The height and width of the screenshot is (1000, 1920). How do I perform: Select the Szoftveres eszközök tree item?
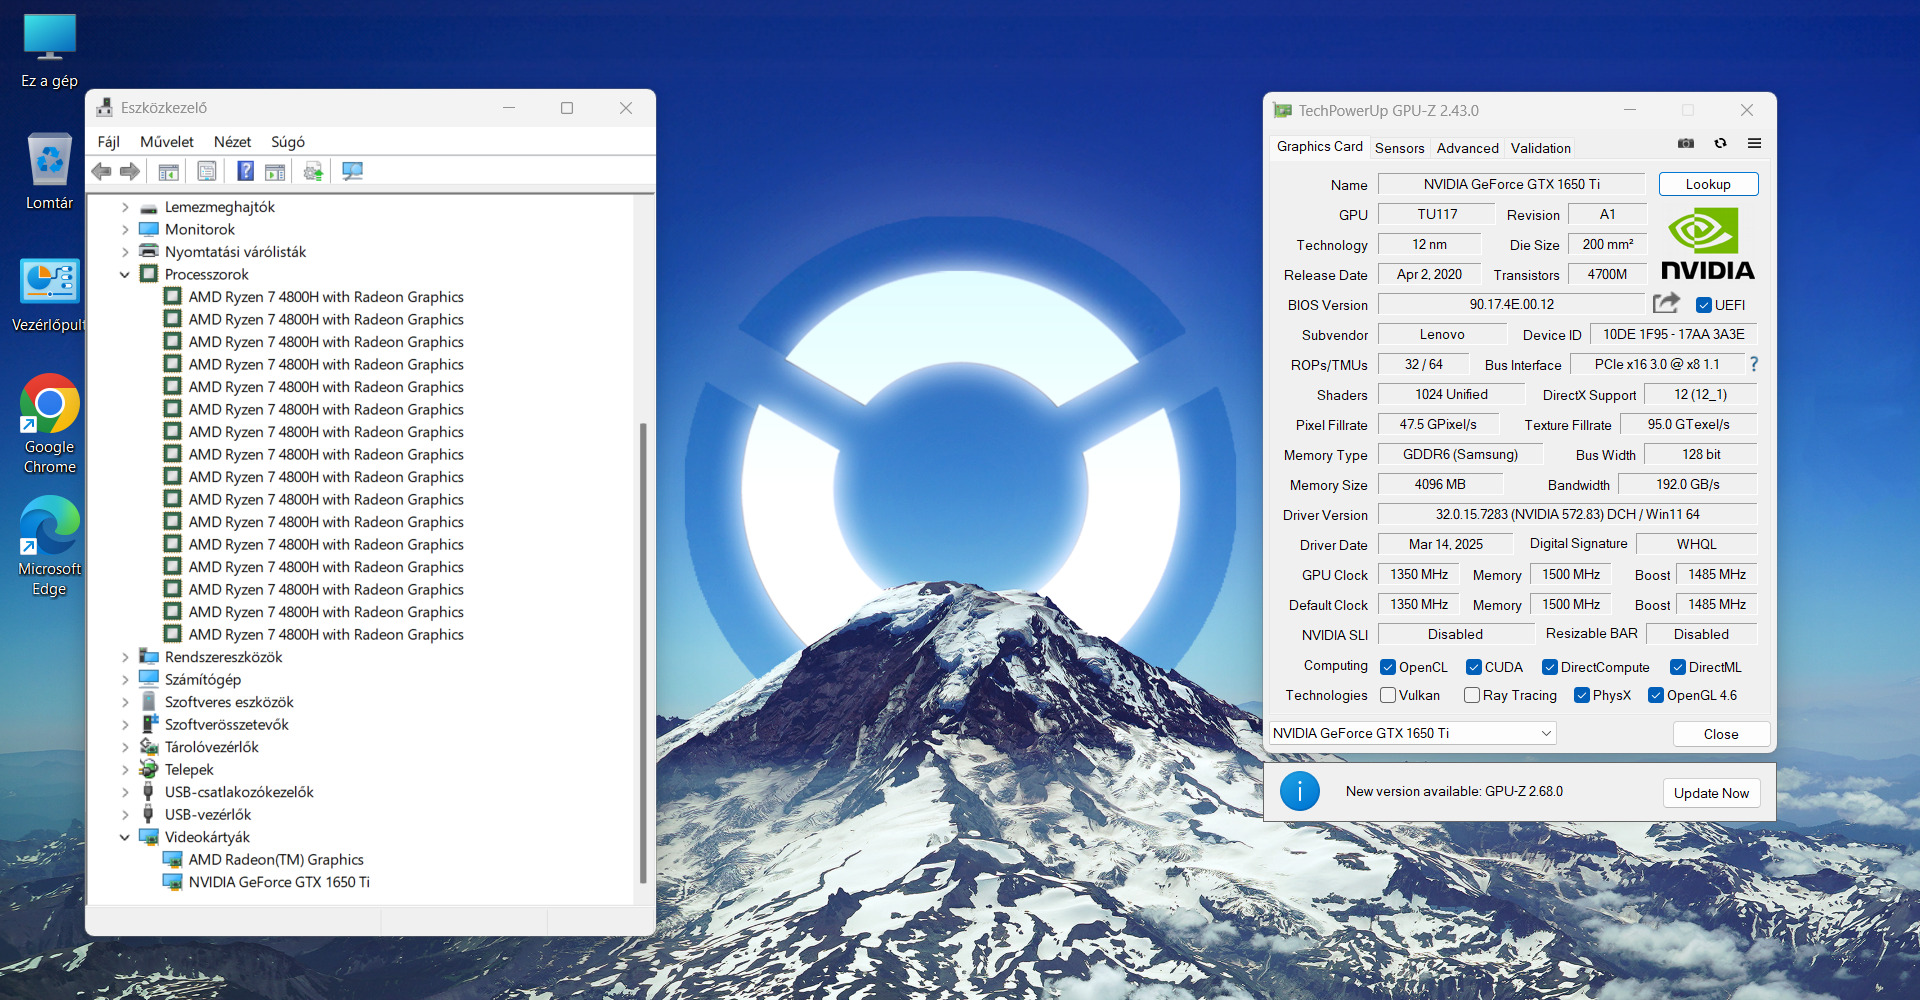[229, 702]
